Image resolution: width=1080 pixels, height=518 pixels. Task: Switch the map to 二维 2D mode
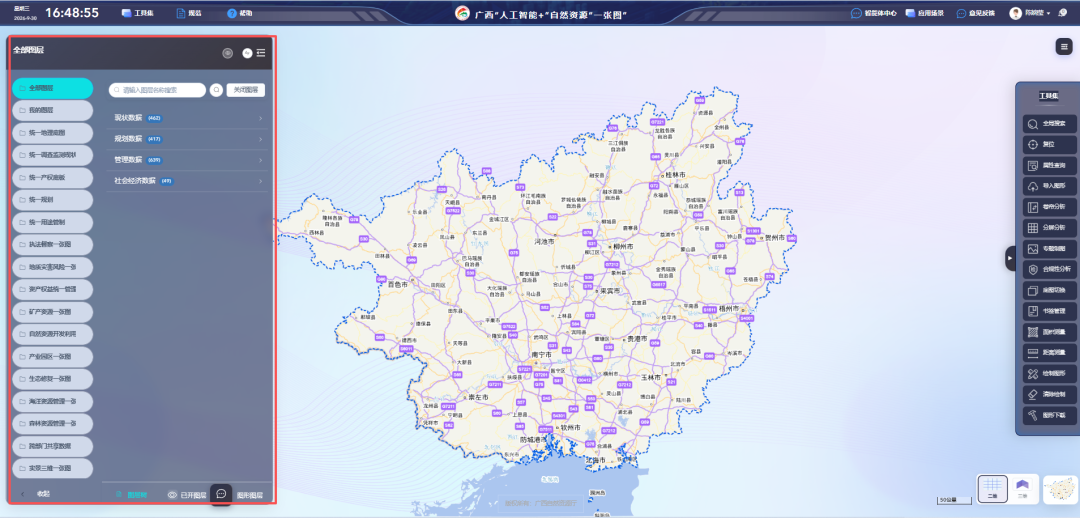point(993,488)
